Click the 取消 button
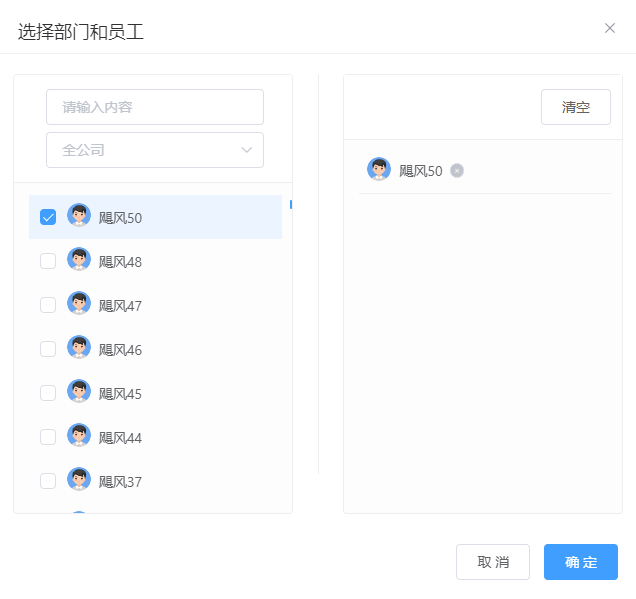This screenshot has width=636, height=599. coord(493,562)
